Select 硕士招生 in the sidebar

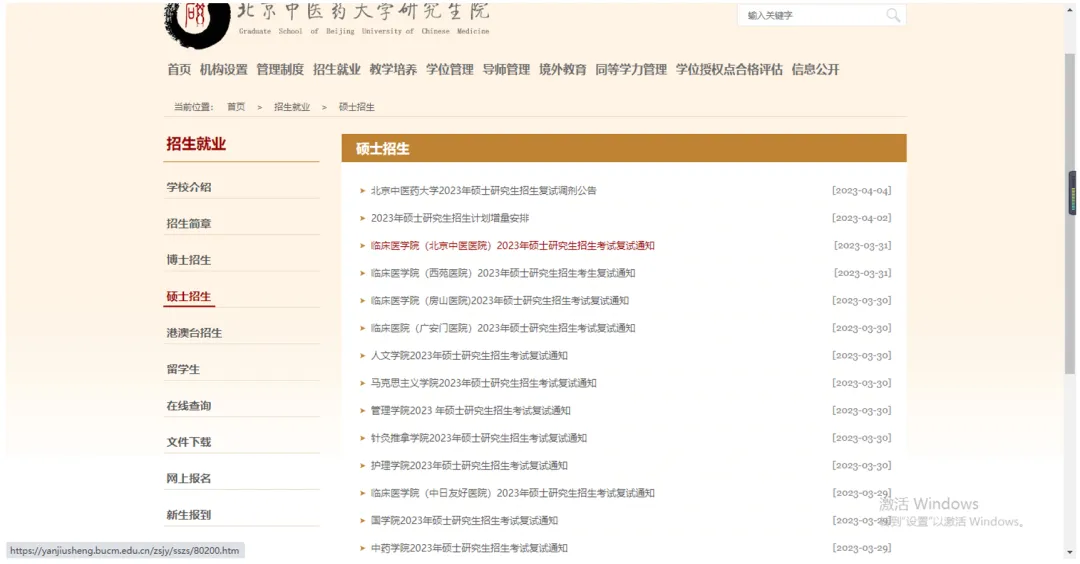point(189,297)
